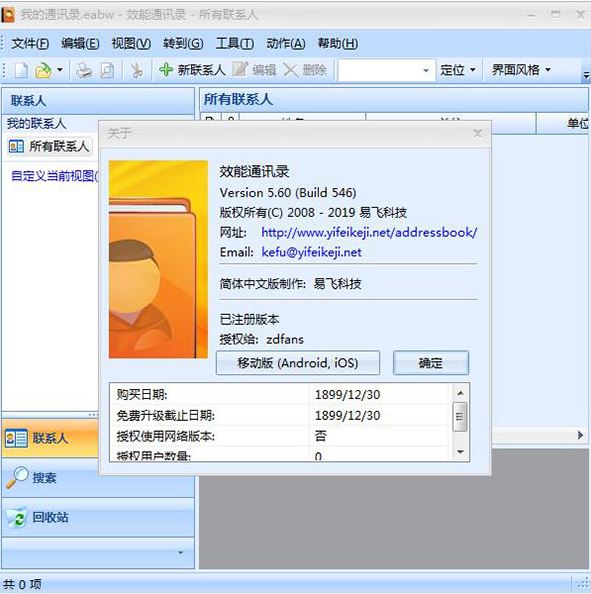Open the 界面风格 dropdown
This screenshot has height=594, width=591.
click(x=521, y=70)
